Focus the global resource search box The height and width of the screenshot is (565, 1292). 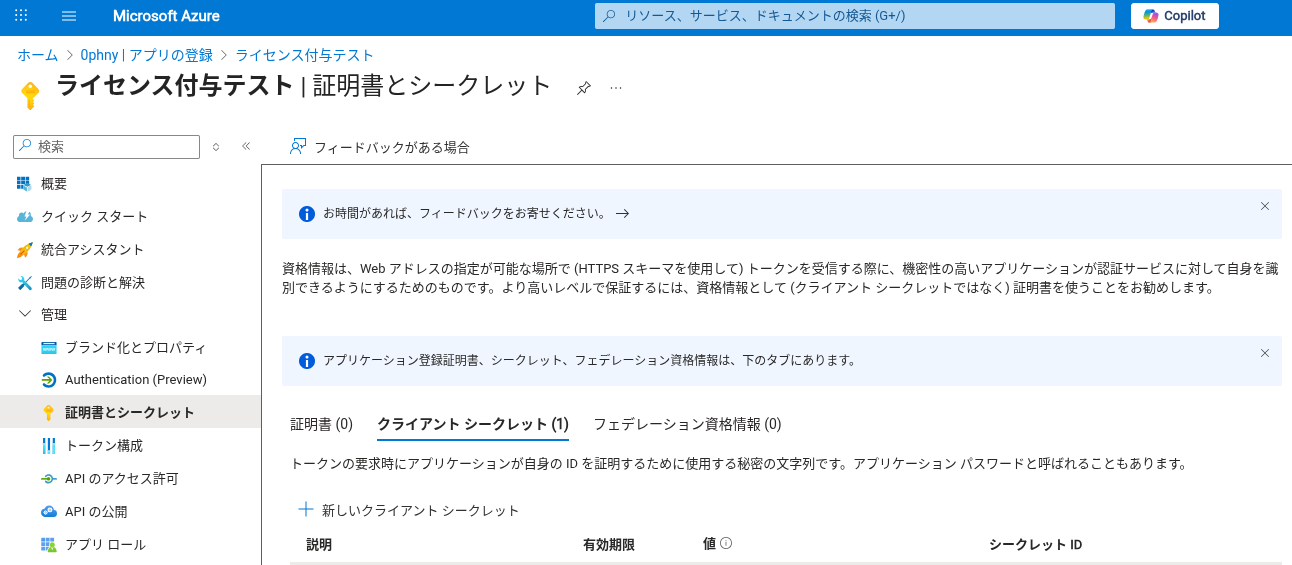click(855, 16)
